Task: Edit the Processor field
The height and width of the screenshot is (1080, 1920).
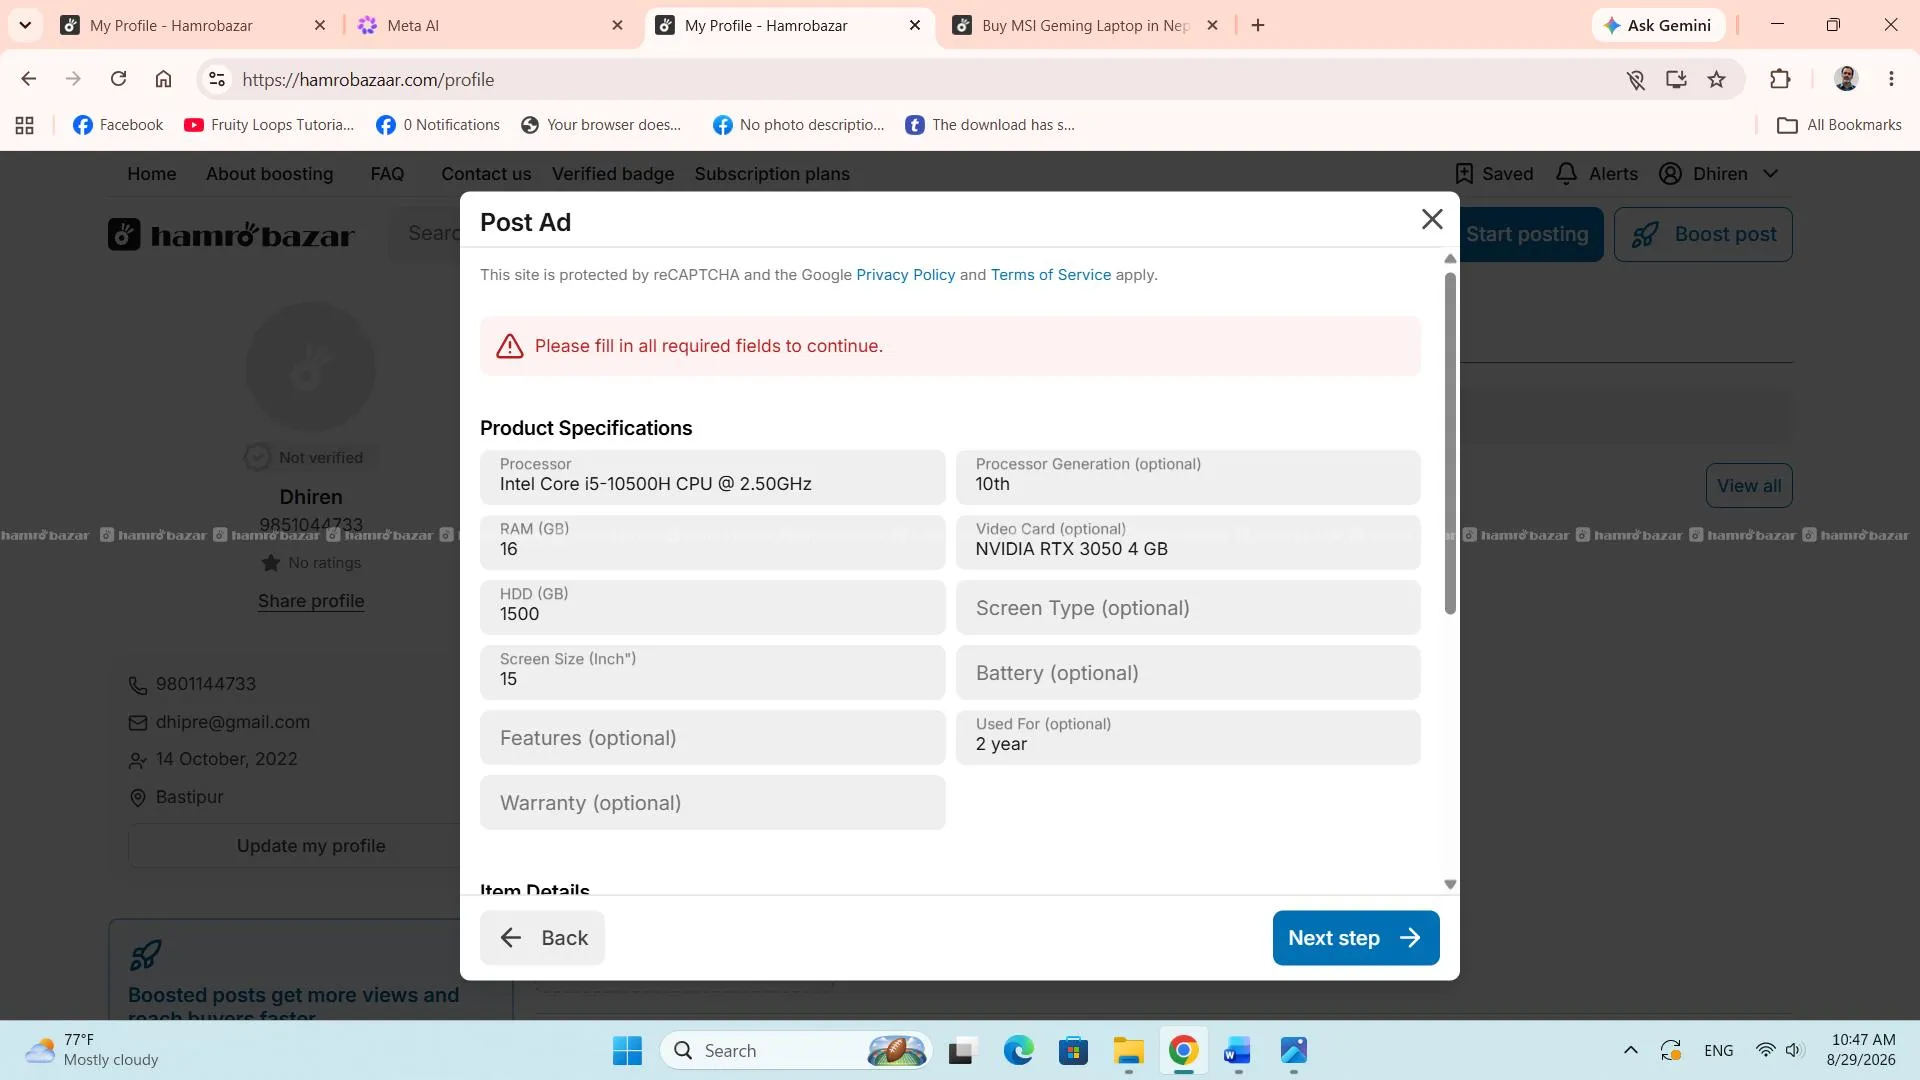Action: [x=712, y=477]
